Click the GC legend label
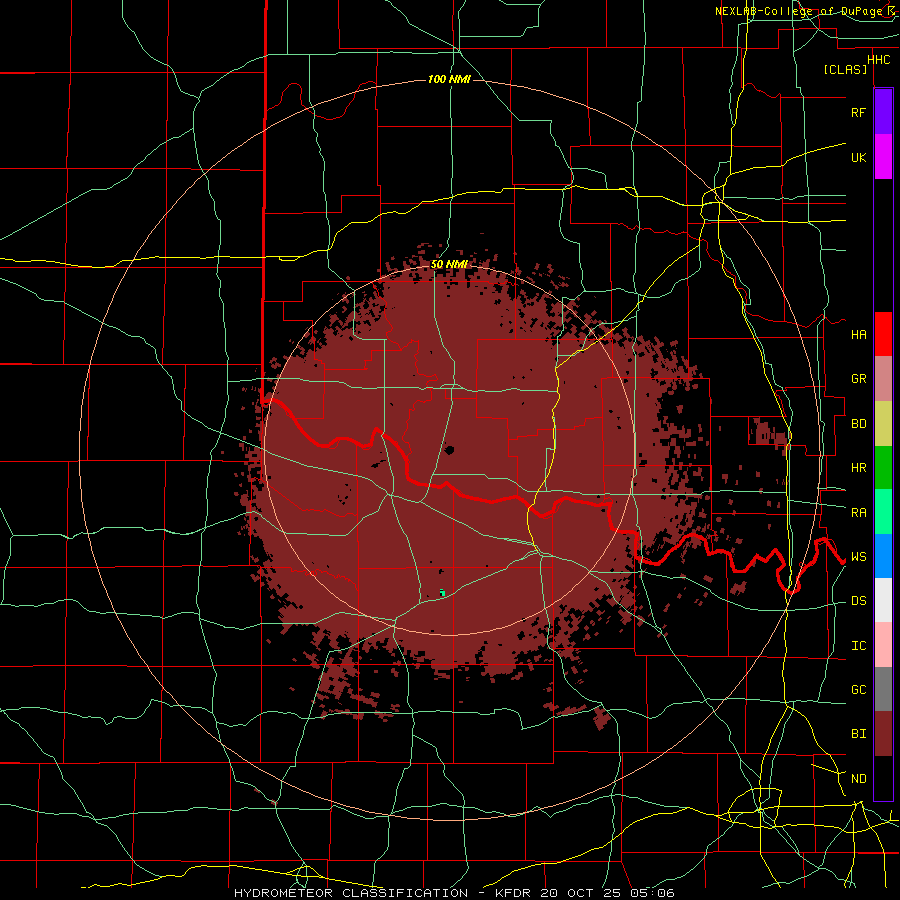The width and height of the screenshot is (900, 900). (858, 689)
